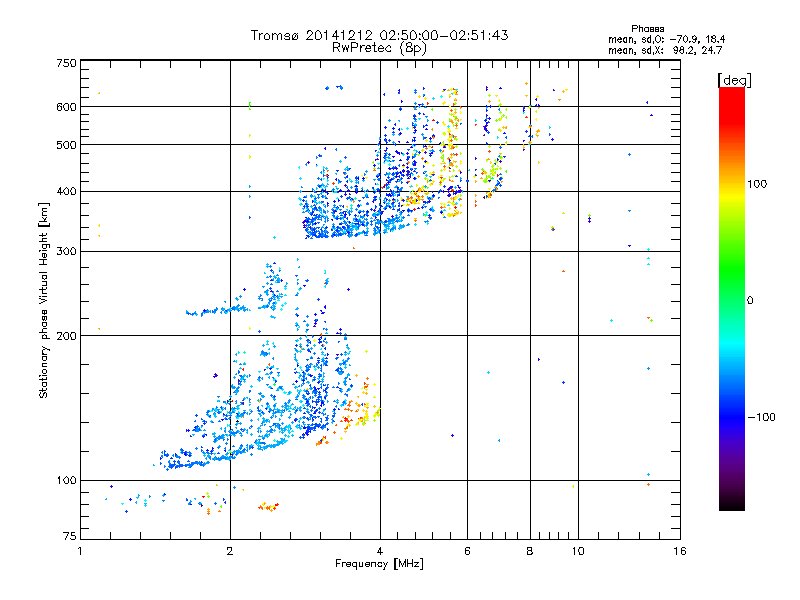Click the colorbar label '-100'

tap(761, 417)
